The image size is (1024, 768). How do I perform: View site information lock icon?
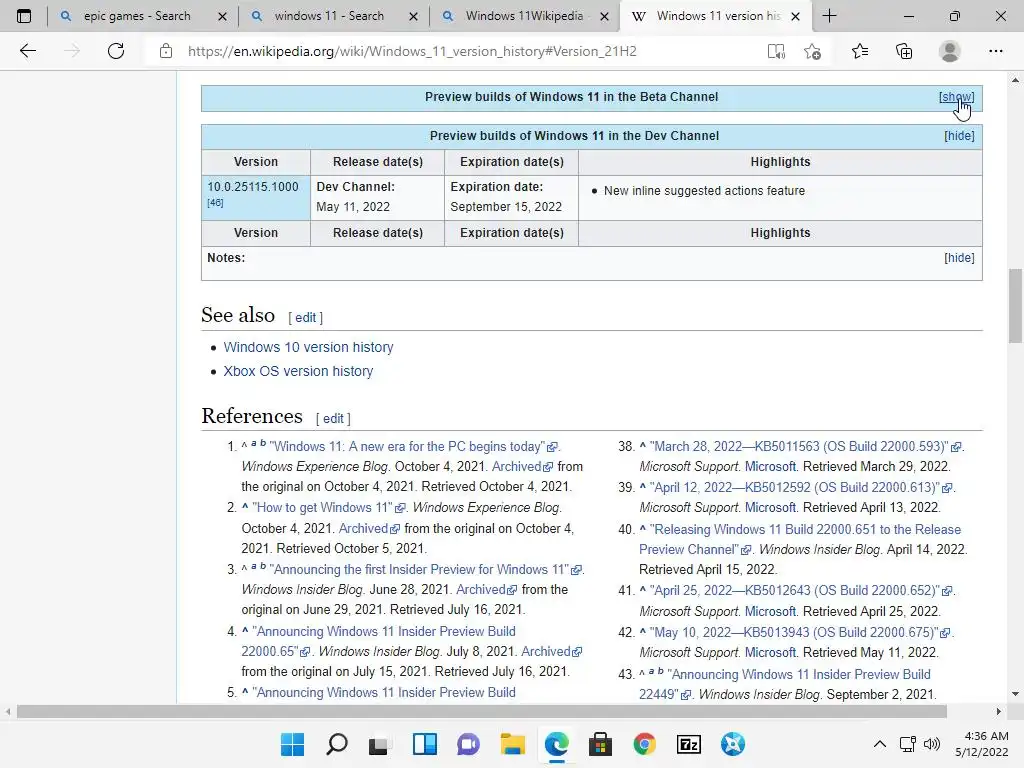coord(166,51)
